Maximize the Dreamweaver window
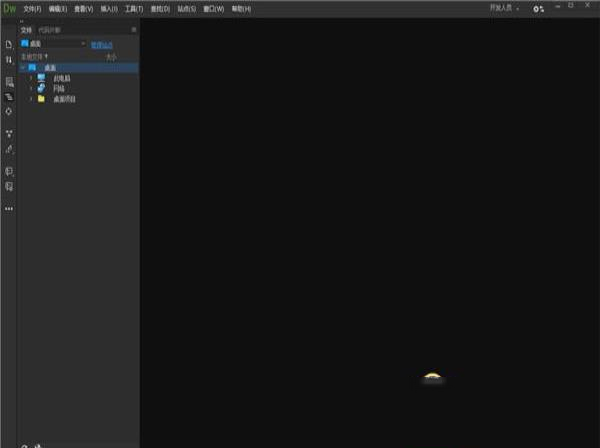The height and width of the screenshot is (448, 600). click(x=571, y=5)
